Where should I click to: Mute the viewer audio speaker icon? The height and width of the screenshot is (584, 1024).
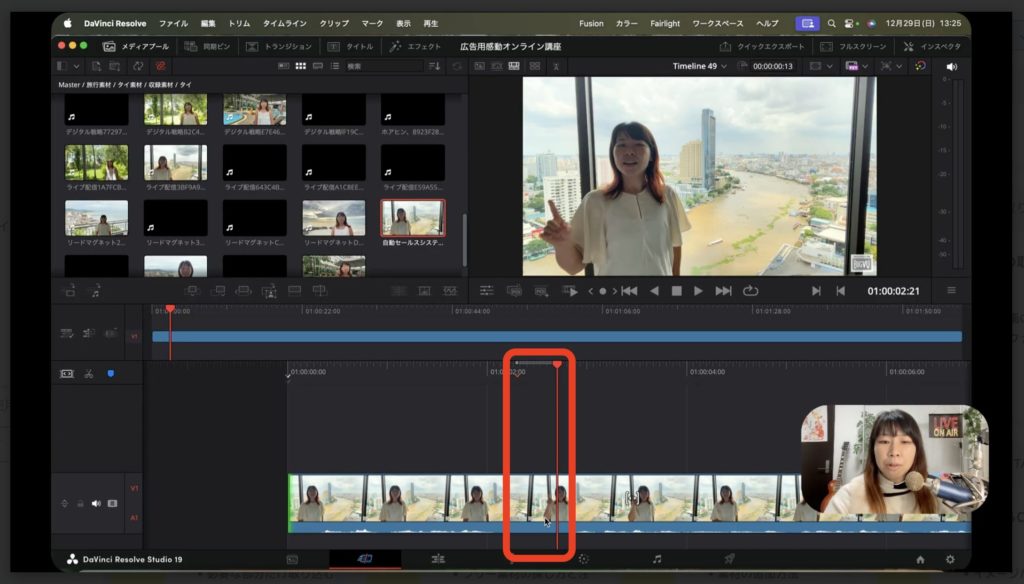(950, 66)
